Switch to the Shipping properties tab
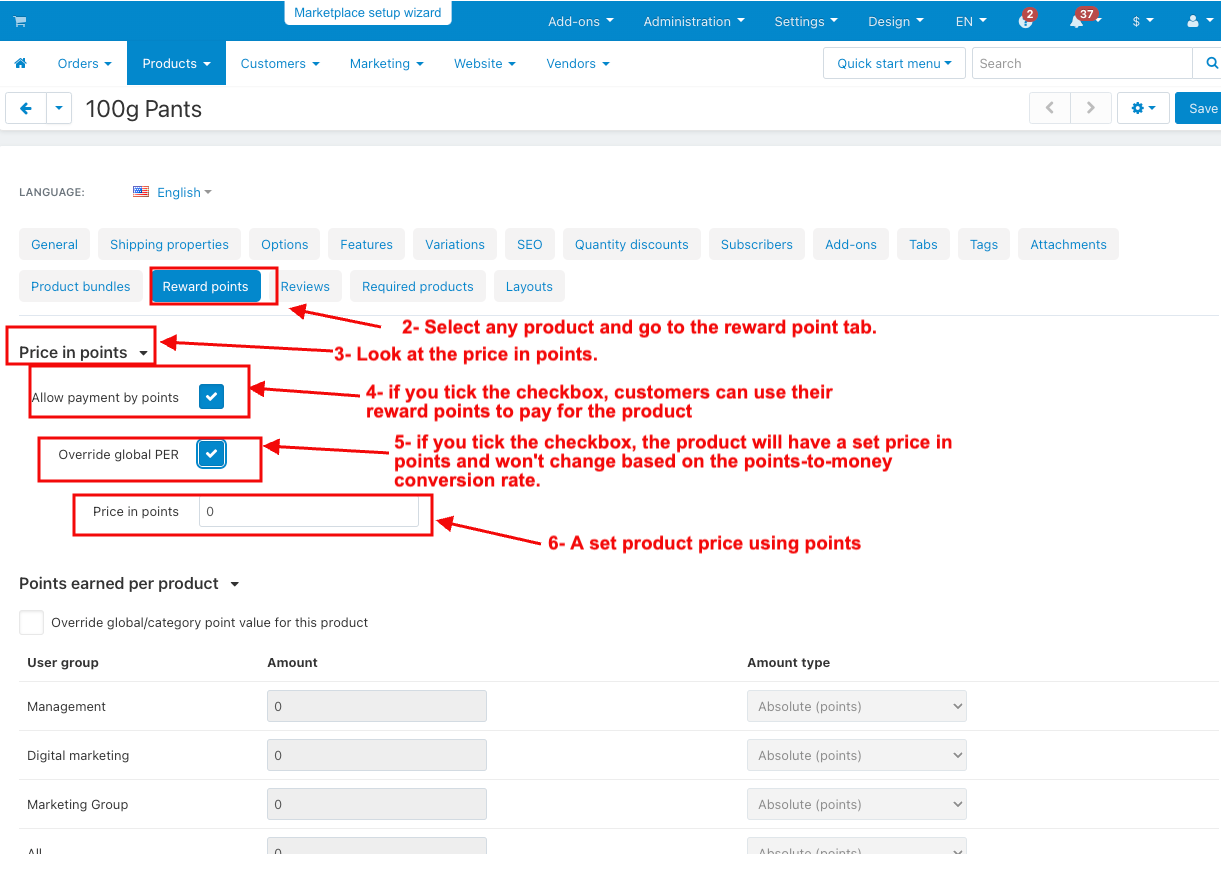Viewport: 1221px width, 871px height. [169, 244]
